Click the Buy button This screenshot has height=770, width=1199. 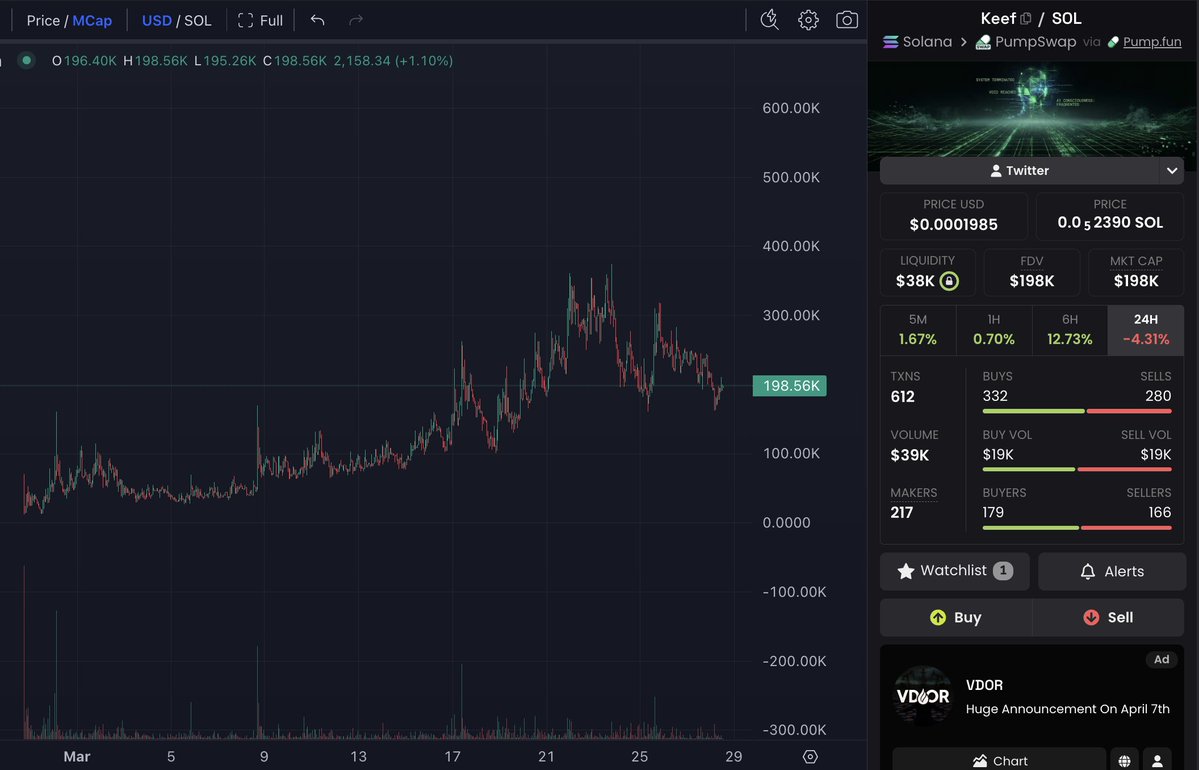coord(955,617)
